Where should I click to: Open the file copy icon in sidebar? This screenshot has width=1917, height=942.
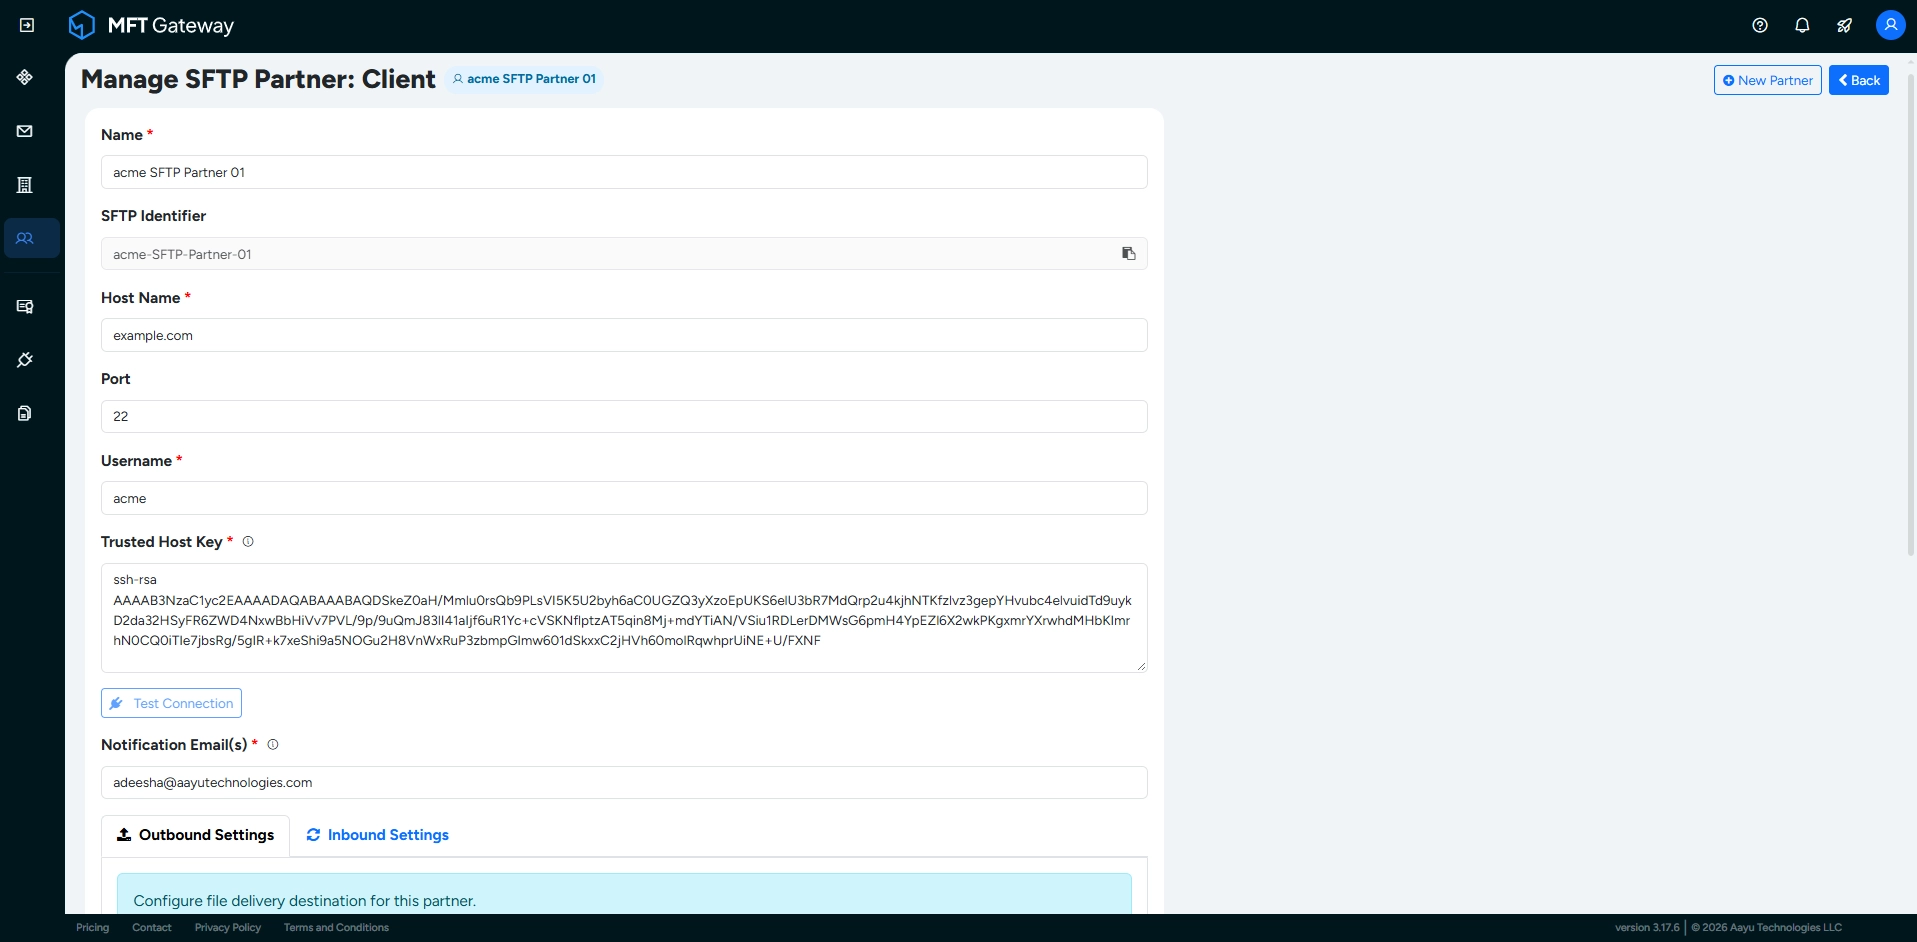point(25,413)
